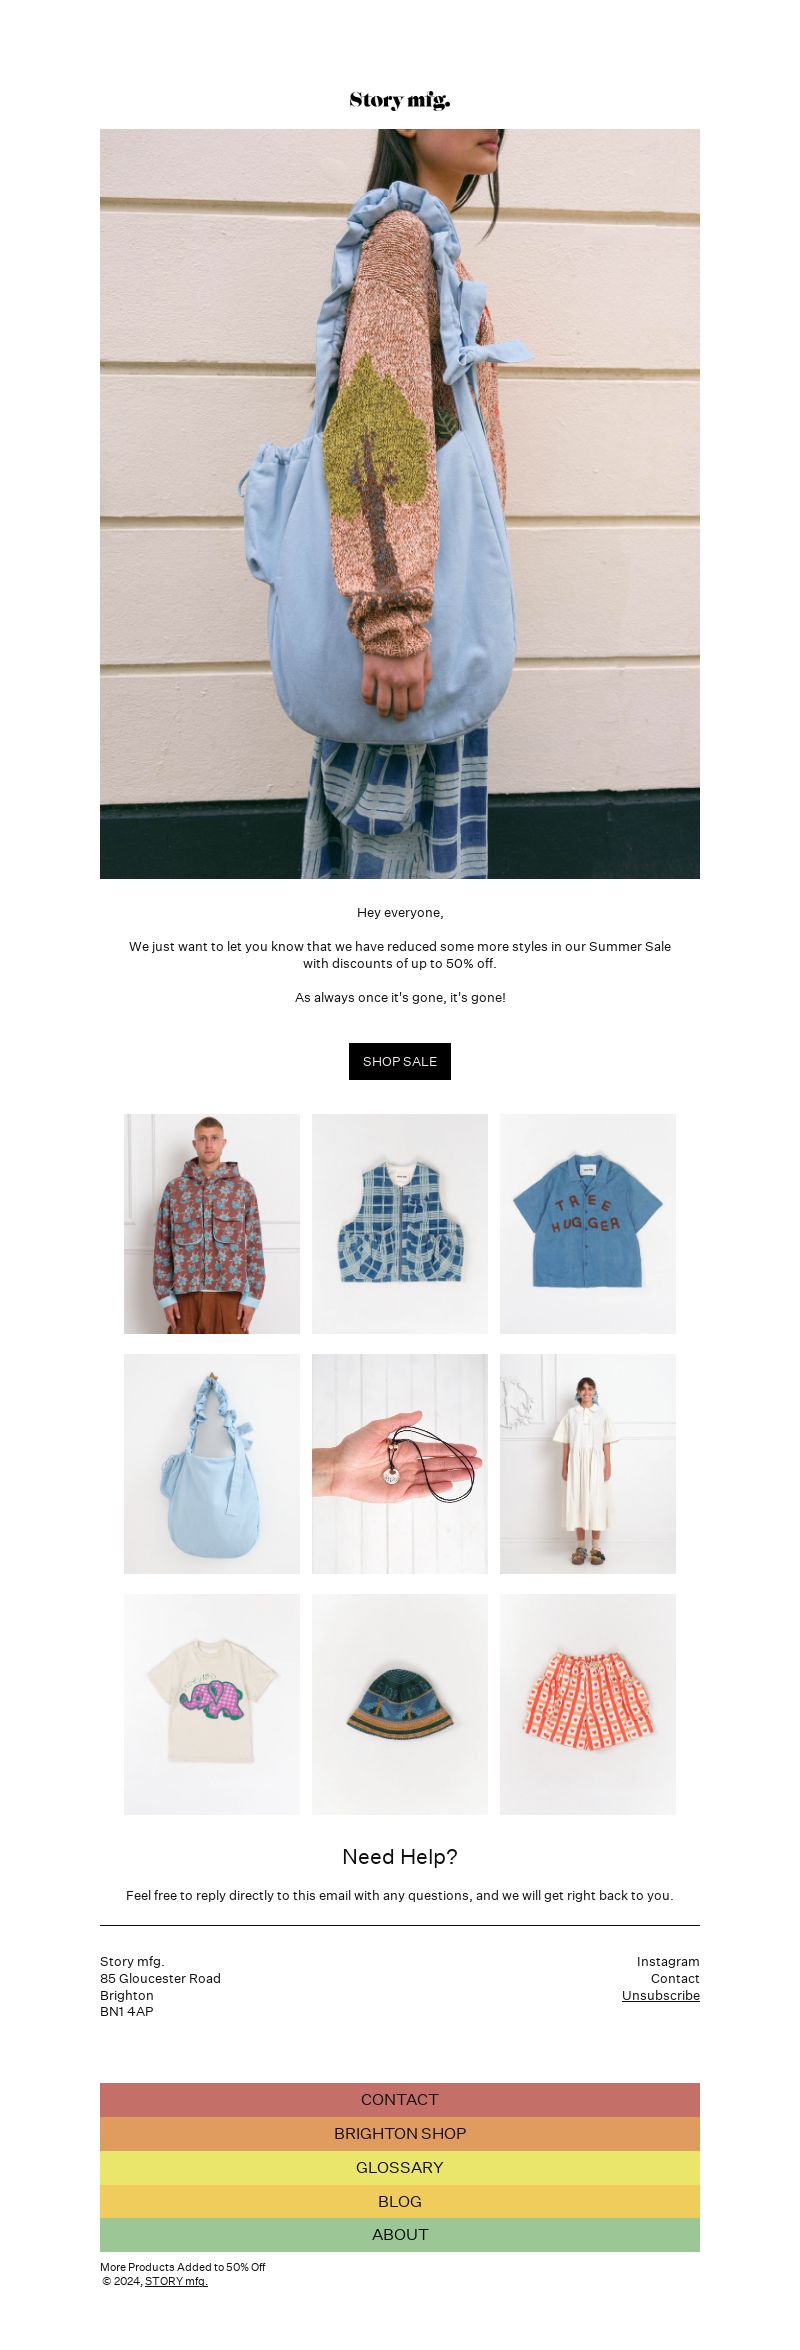Open the yellow GLOSSARY bar
The height and width of the screenshot is (2350, 800).
(400, 2167)
